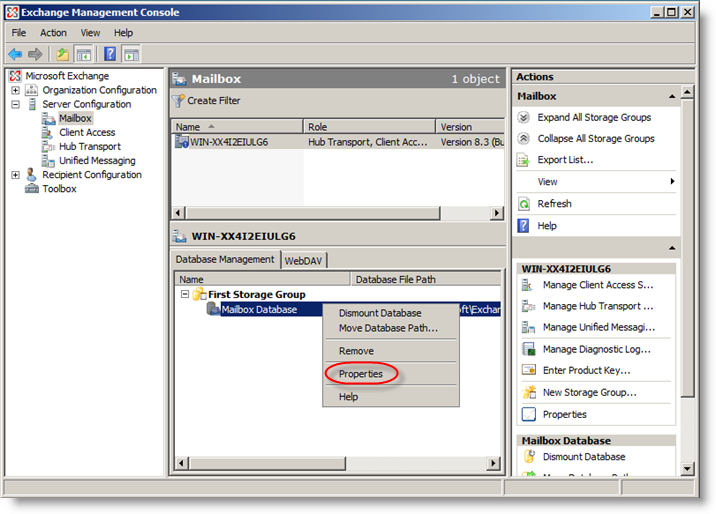Click Help link in the Actions pane

[547, 226]
